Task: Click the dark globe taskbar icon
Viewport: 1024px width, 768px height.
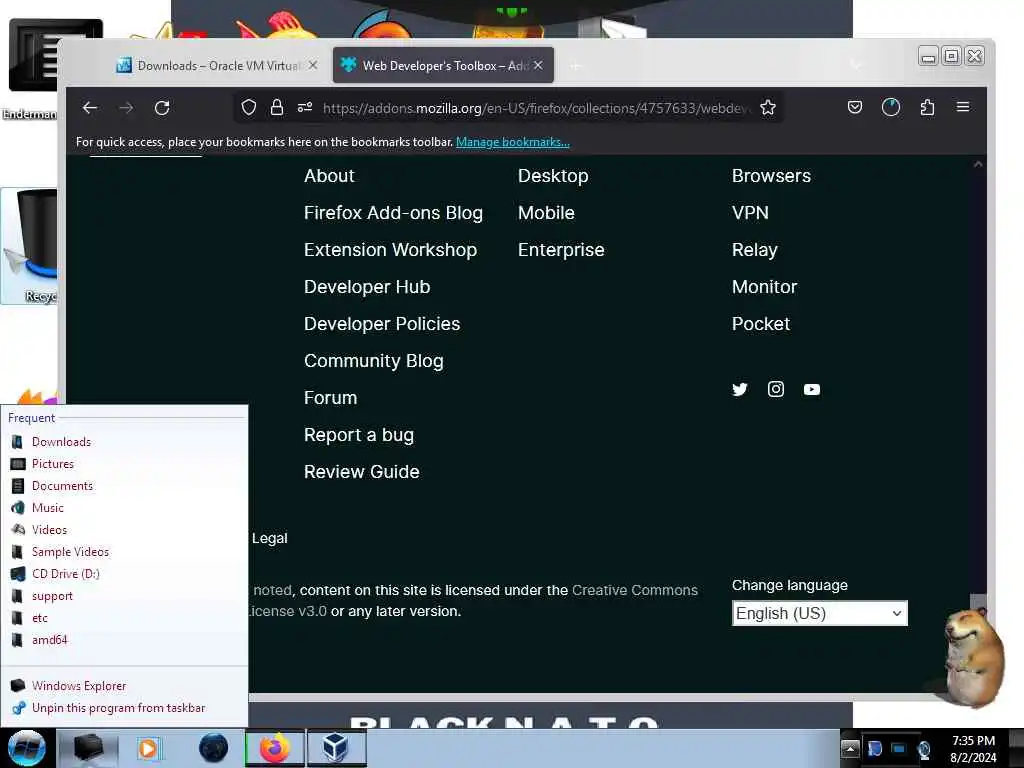Action: point(214,748)
